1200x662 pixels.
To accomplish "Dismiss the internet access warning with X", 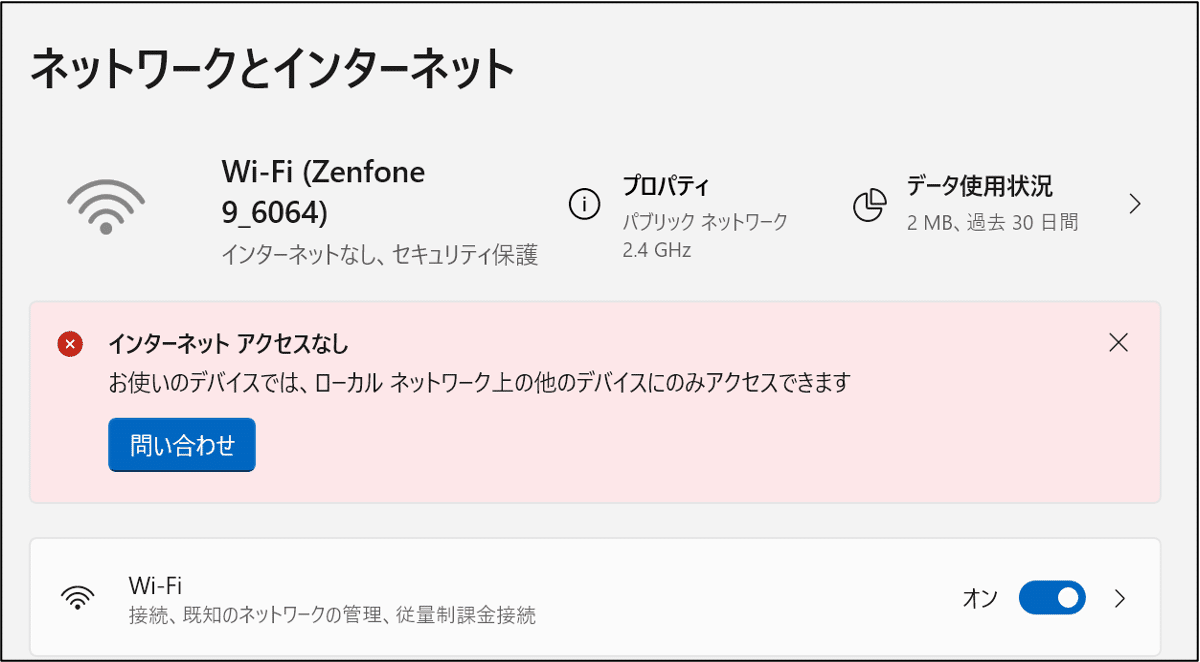I will [1119, 341].
